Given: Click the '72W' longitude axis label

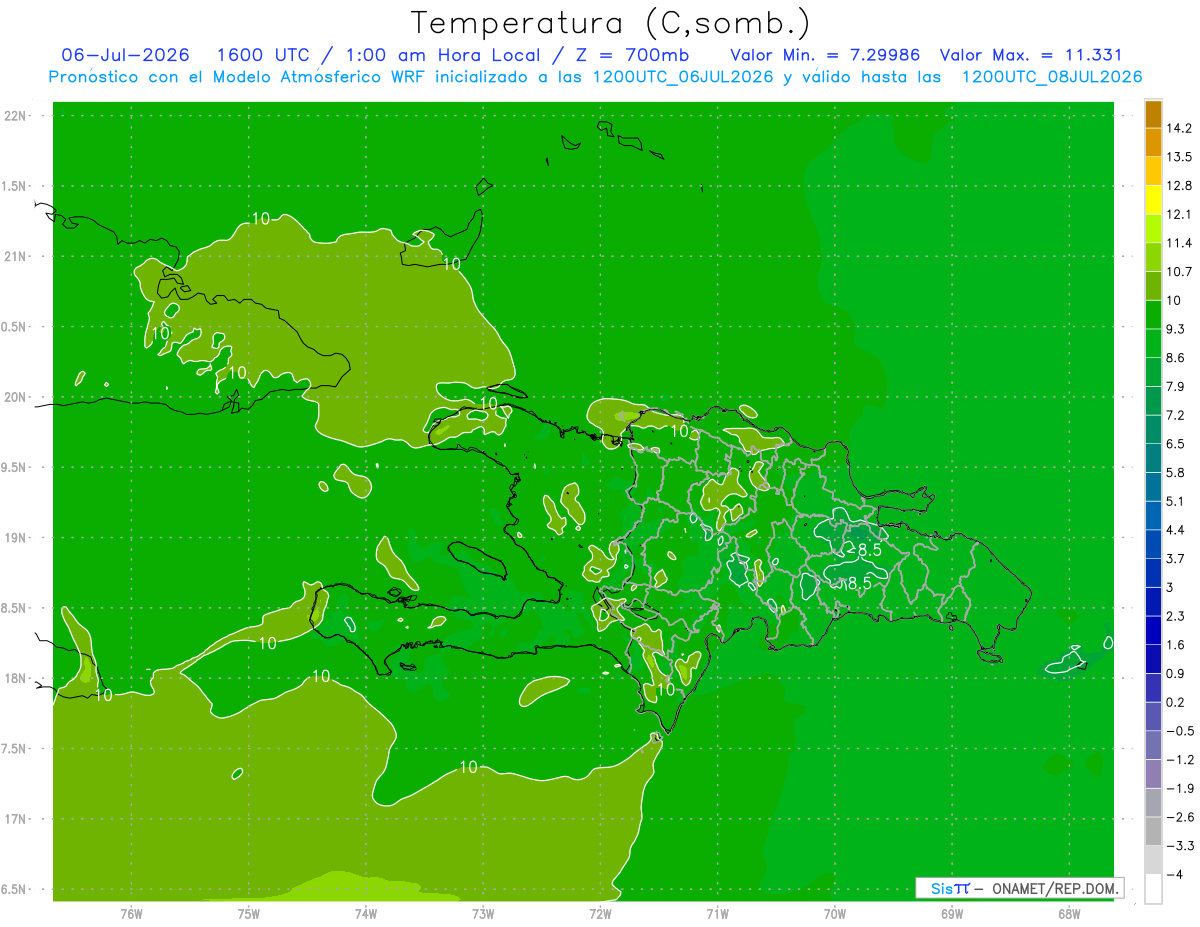Looking at the screenshot, I should click(x=600, y=914).
